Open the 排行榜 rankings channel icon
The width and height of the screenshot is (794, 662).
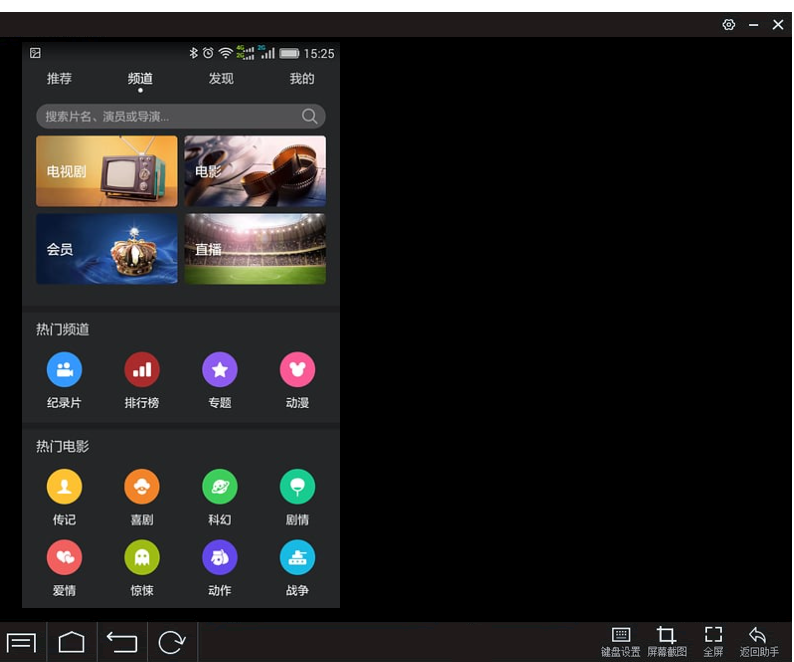142,369
